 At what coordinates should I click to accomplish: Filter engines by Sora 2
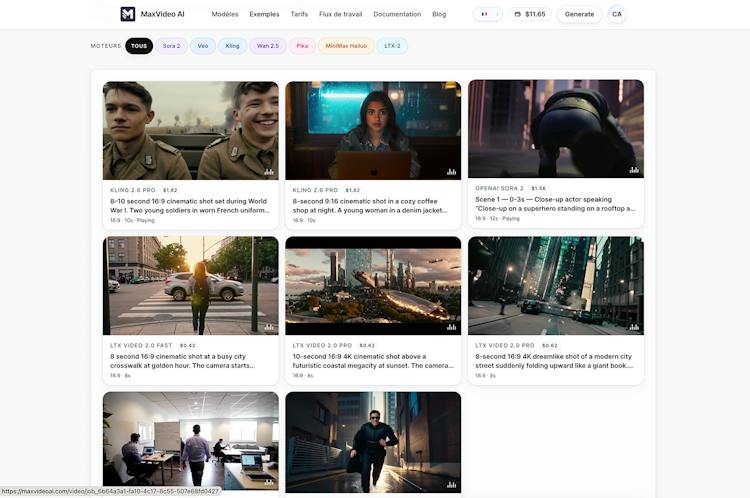pyautogui.click(x=171, y=46)
